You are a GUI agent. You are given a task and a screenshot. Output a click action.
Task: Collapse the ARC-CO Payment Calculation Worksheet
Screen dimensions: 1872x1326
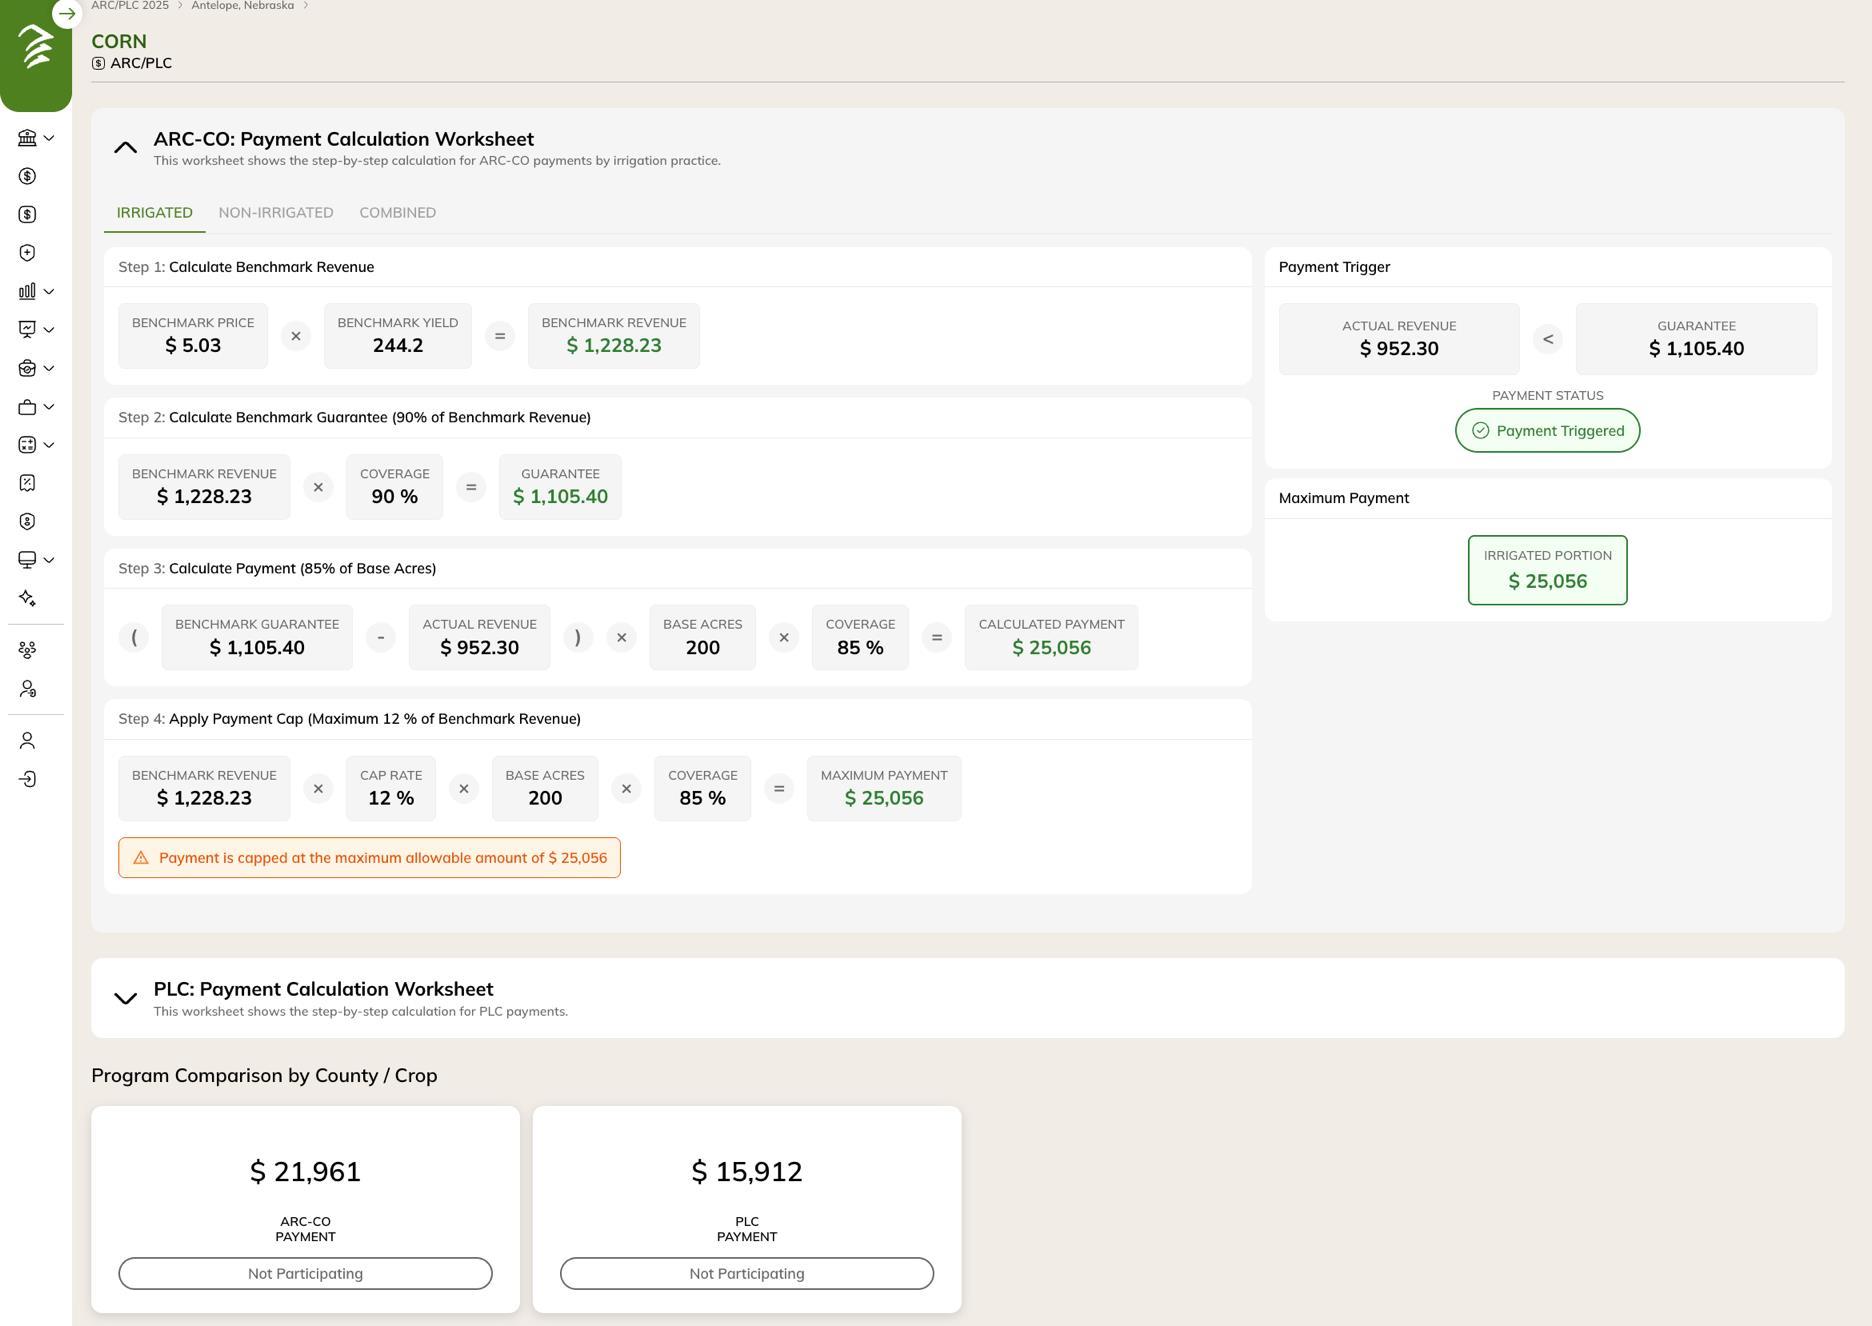tap(125, 148)
